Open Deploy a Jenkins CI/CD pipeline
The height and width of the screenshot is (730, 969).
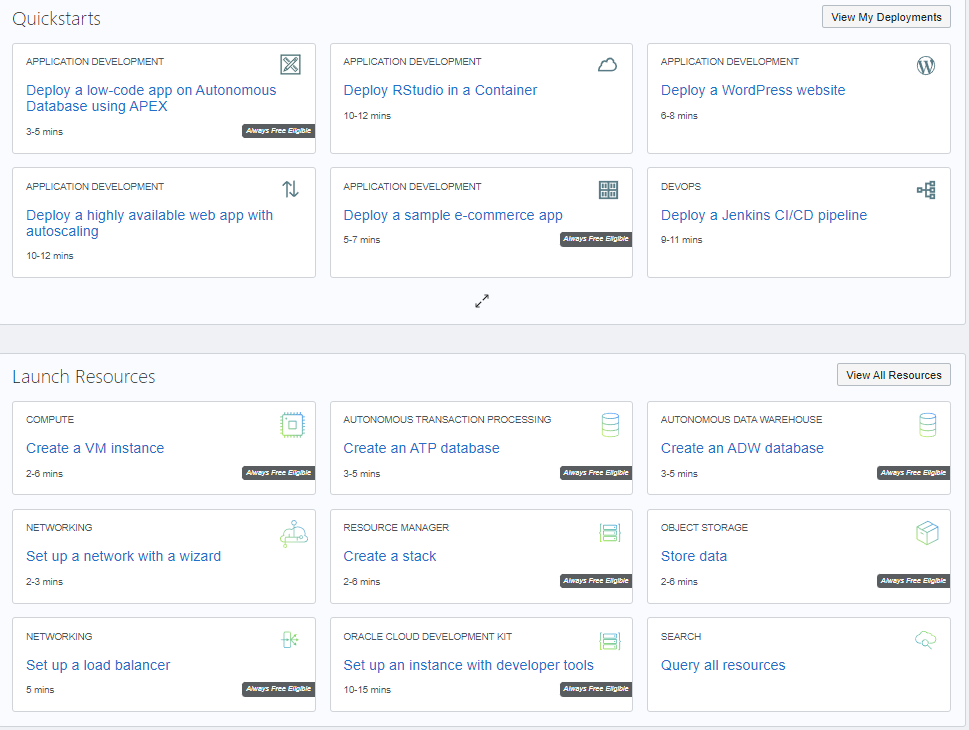click(764, 215)
